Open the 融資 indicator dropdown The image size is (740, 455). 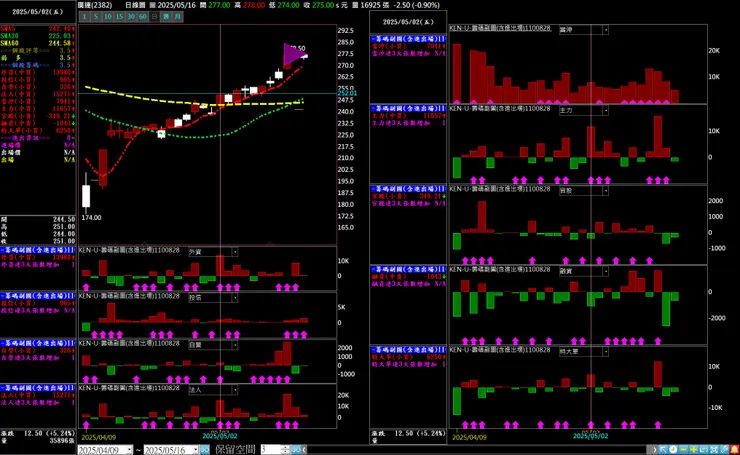click(605, 271)
